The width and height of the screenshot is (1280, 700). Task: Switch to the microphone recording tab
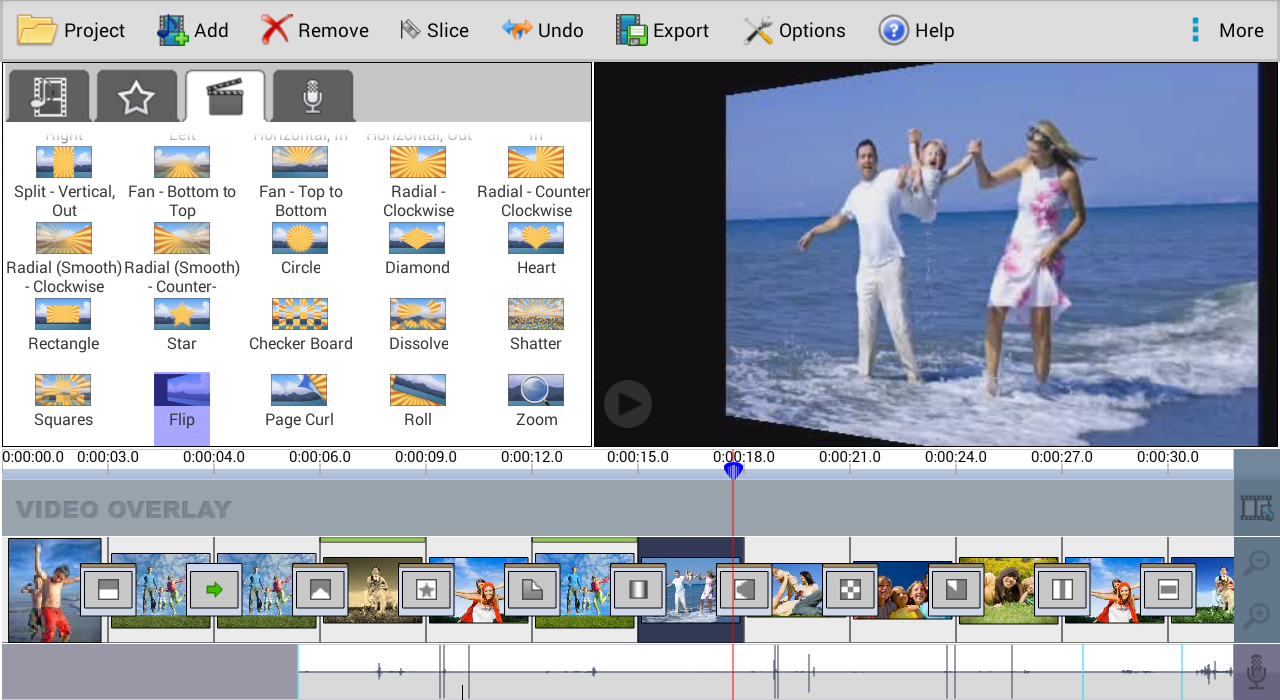pyautogui.click(x=311, y=94)
